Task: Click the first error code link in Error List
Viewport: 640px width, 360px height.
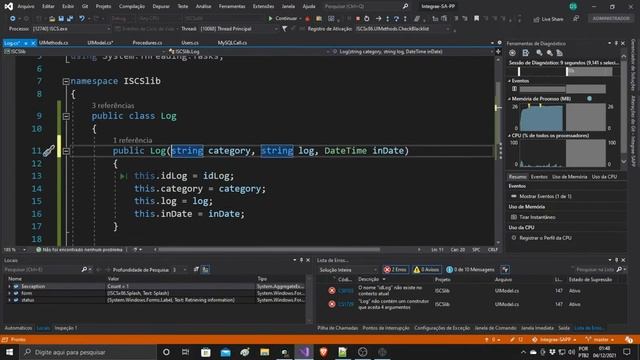Action: click(346, 291)
